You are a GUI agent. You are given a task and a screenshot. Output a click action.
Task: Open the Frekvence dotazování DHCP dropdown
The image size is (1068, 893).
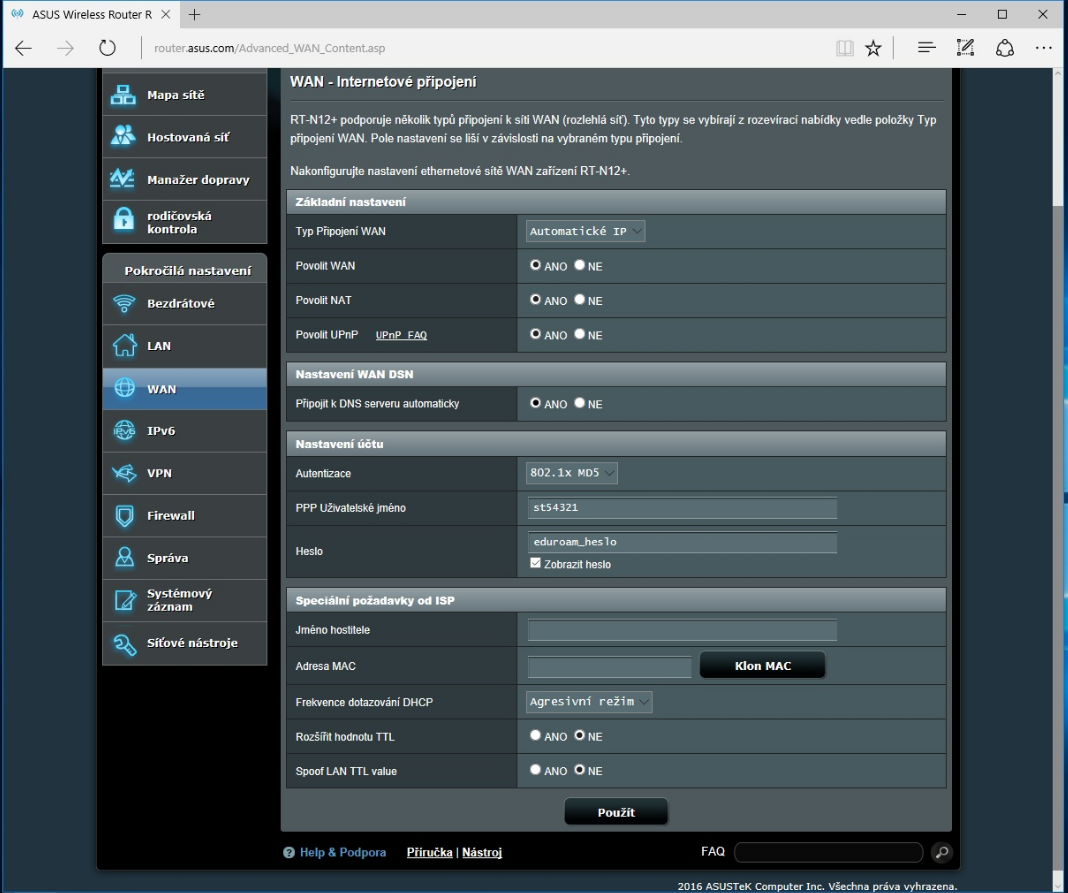[589, 702]
